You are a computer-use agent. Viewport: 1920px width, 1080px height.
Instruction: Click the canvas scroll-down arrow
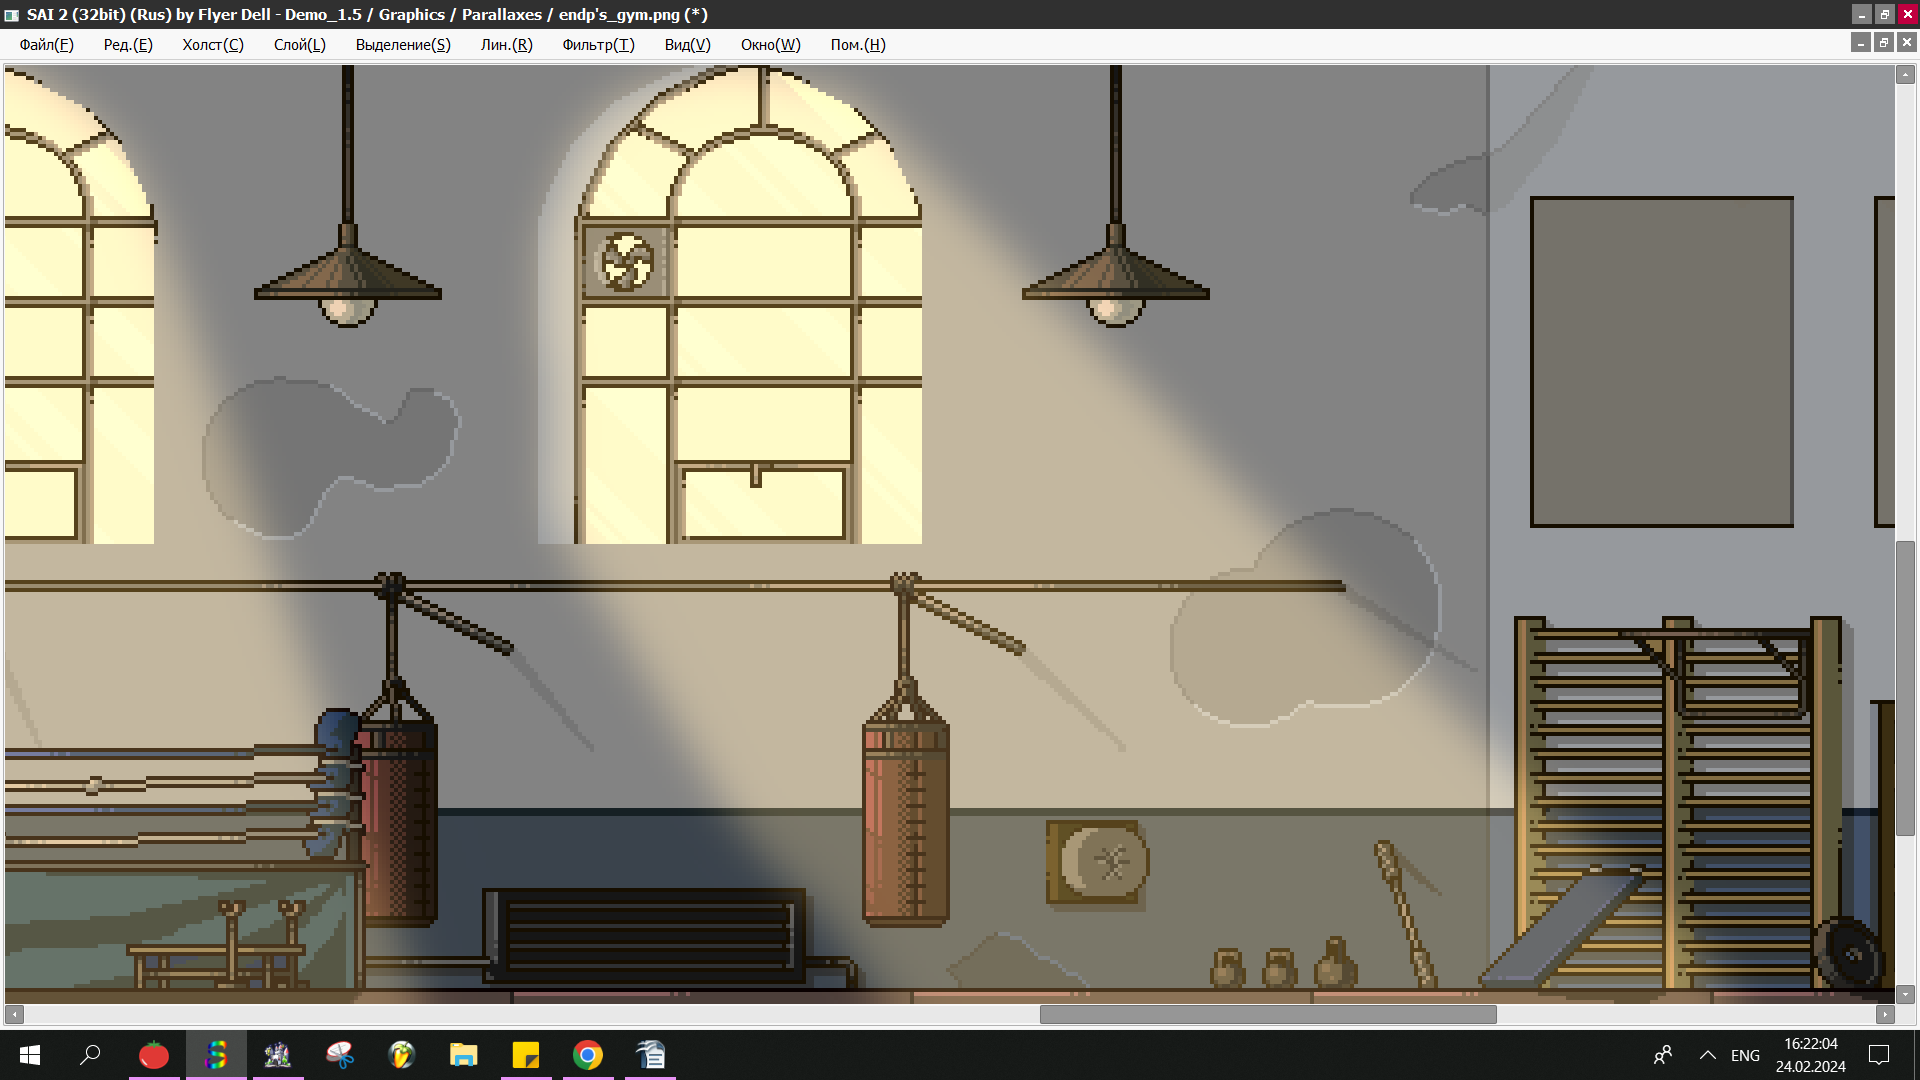[x=1905, y=994]
